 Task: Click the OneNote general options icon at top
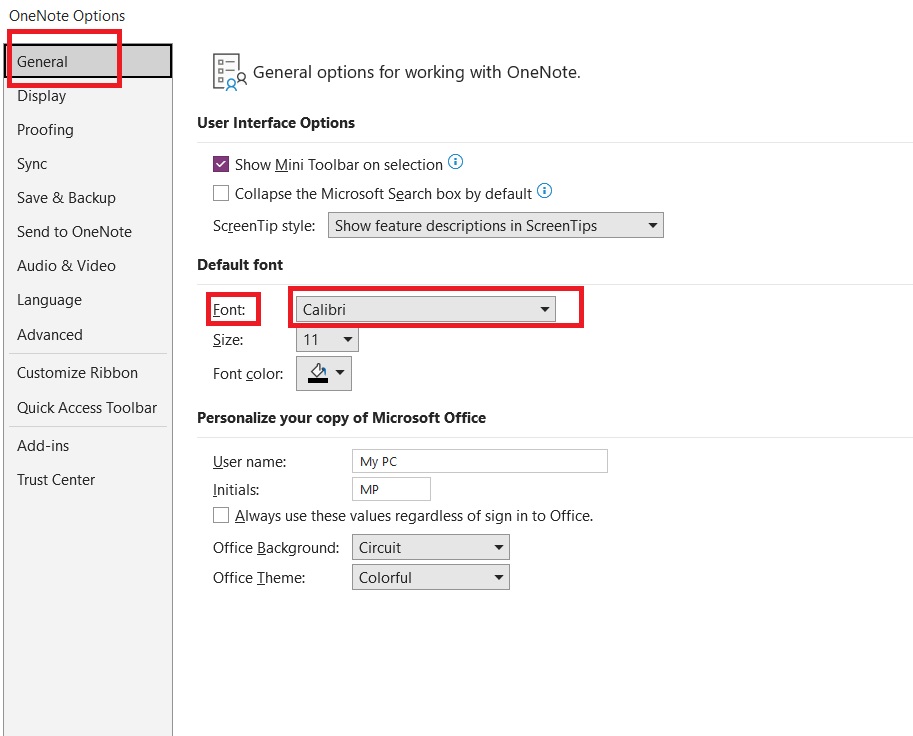point(228,70)
